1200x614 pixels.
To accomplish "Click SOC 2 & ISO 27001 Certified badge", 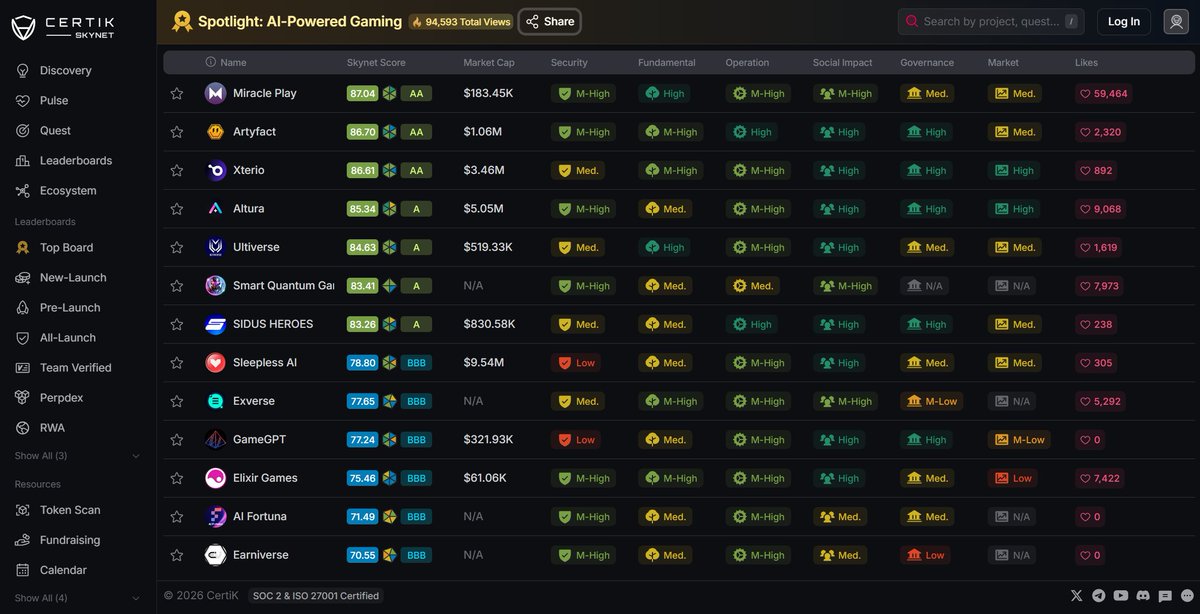I will [x=317, y=596].
